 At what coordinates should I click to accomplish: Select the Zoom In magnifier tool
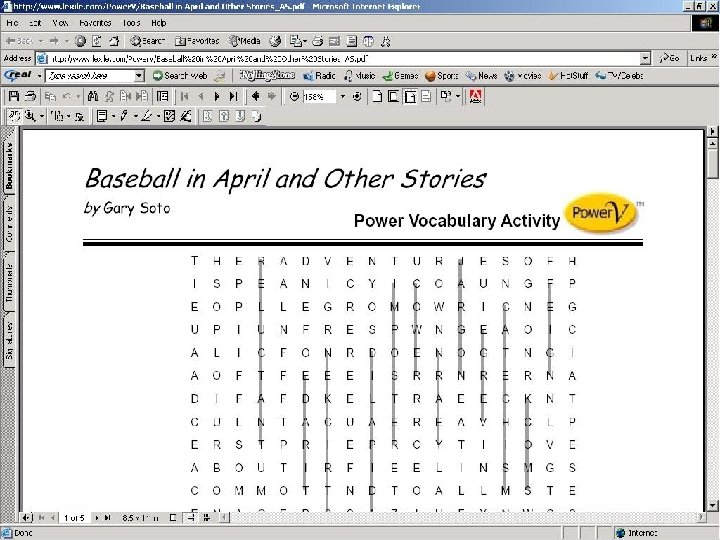(30, 116)
